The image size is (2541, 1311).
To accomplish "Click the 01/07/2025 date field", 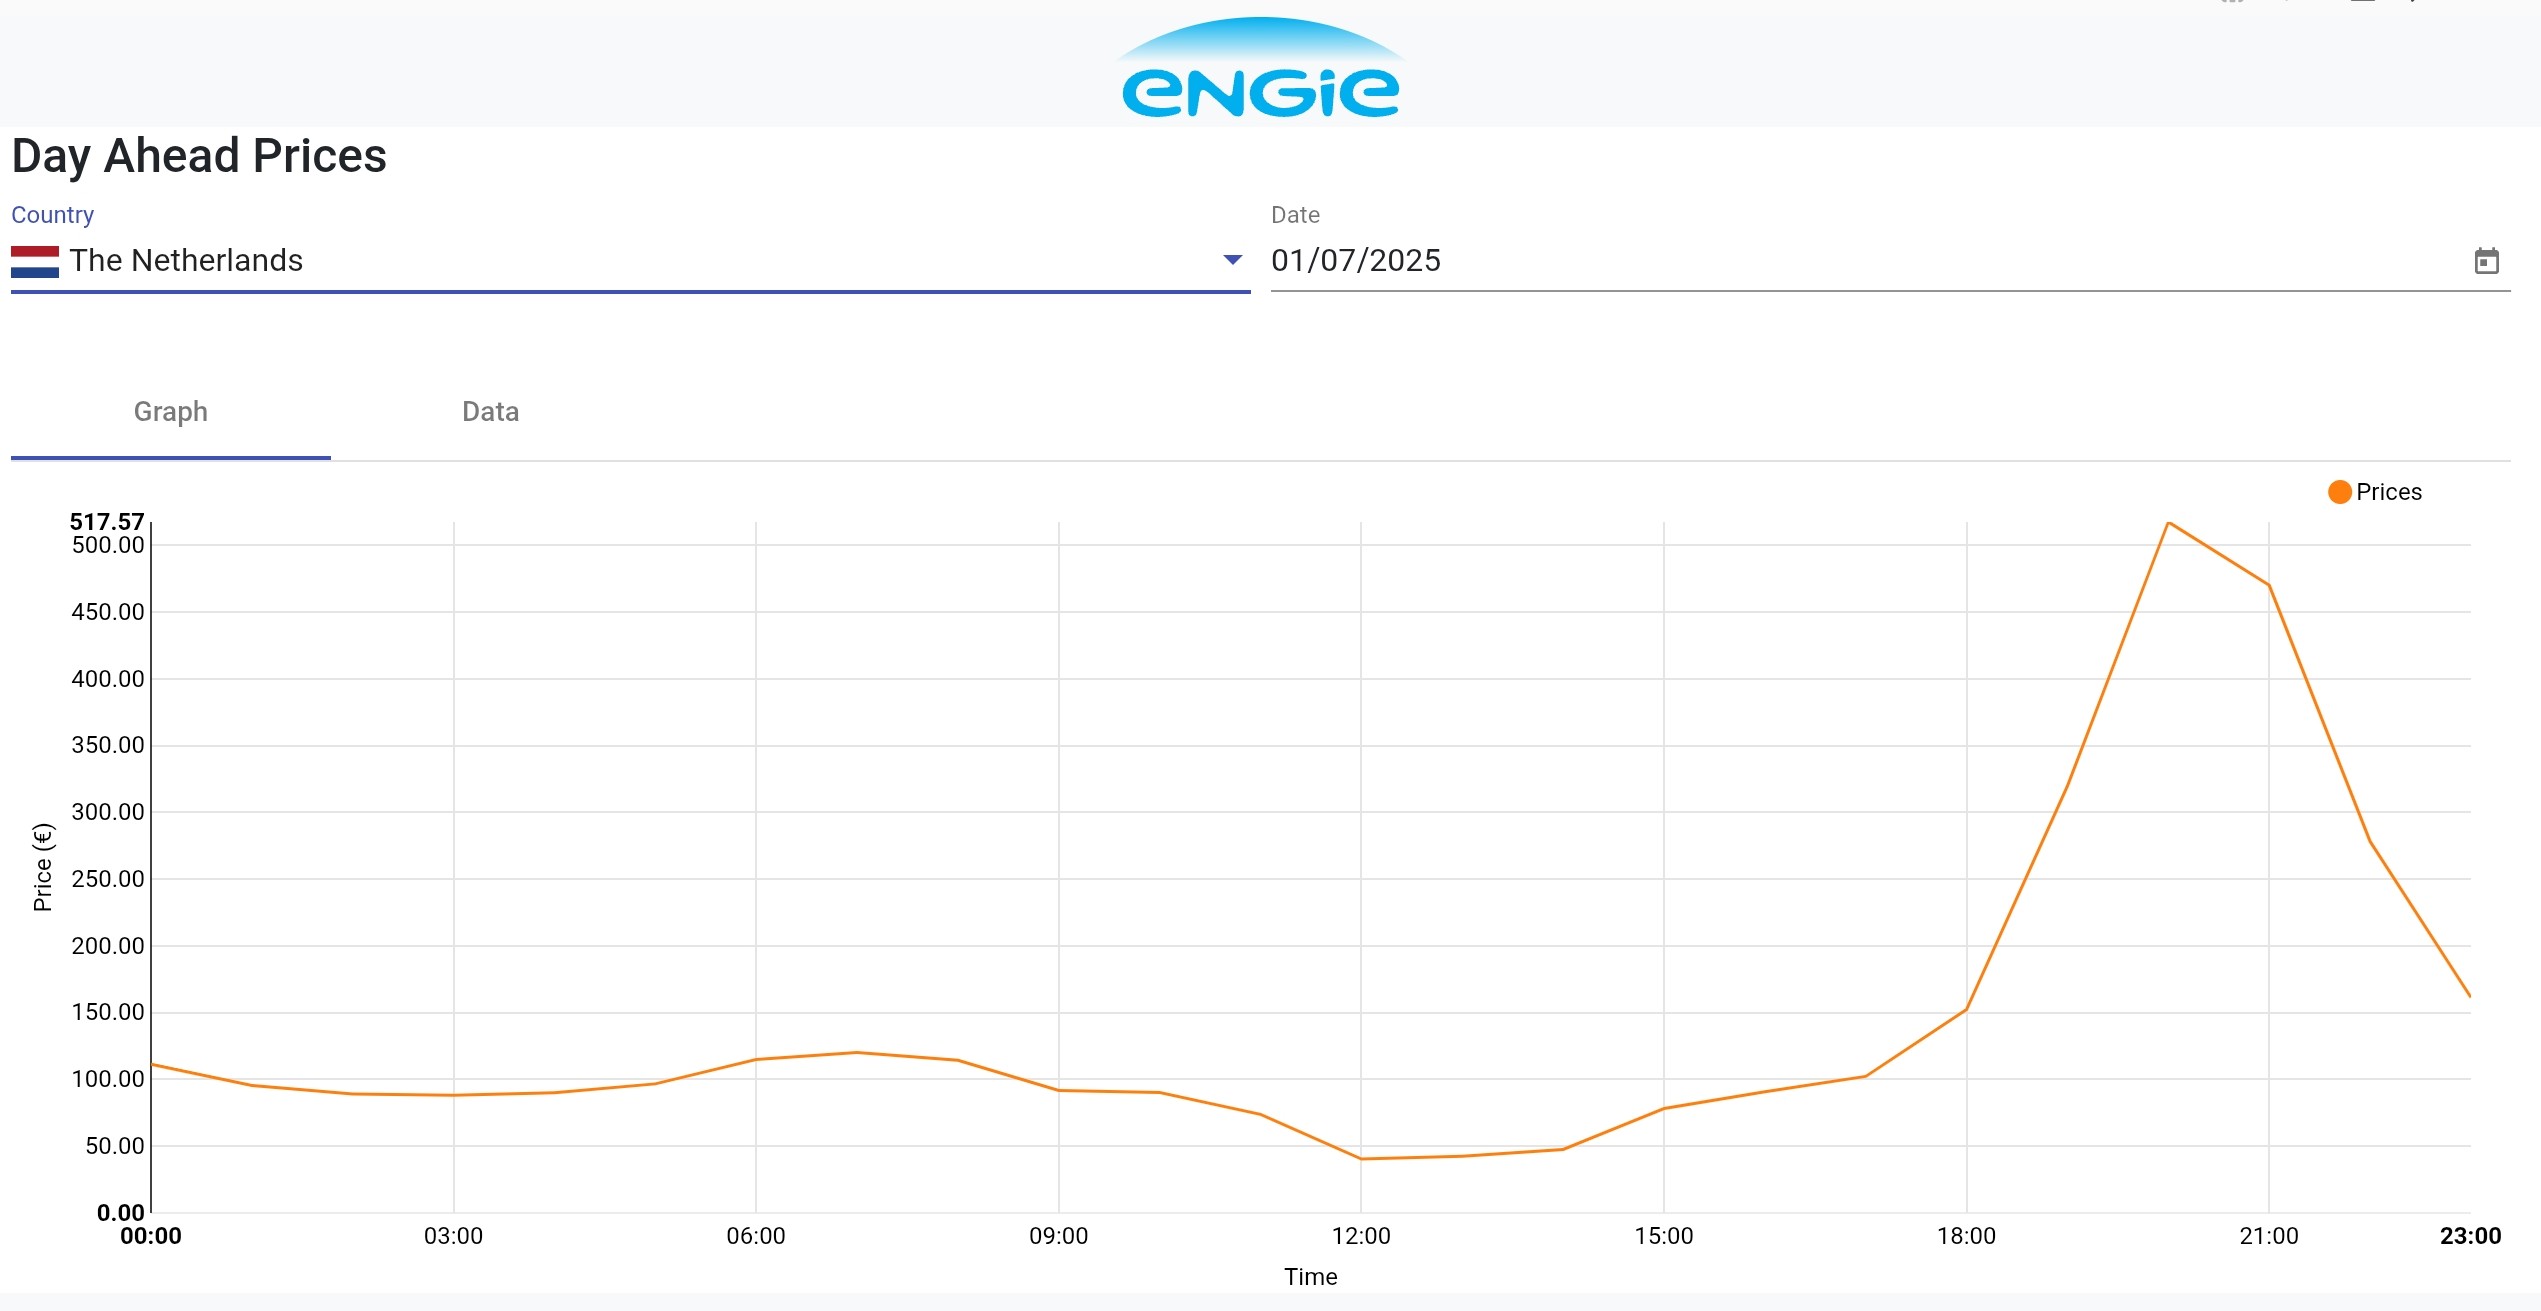I will point(1355,261).
